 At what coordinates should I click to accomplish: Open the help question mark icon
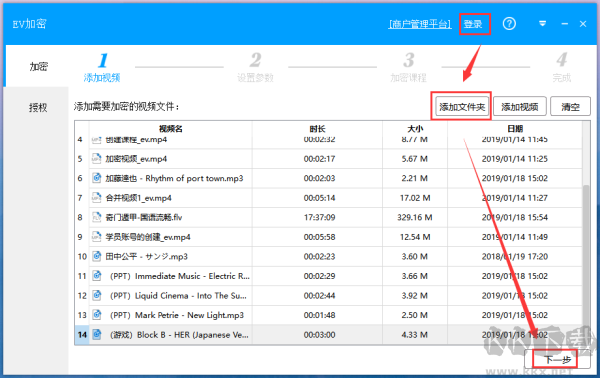tap(509, 24)
